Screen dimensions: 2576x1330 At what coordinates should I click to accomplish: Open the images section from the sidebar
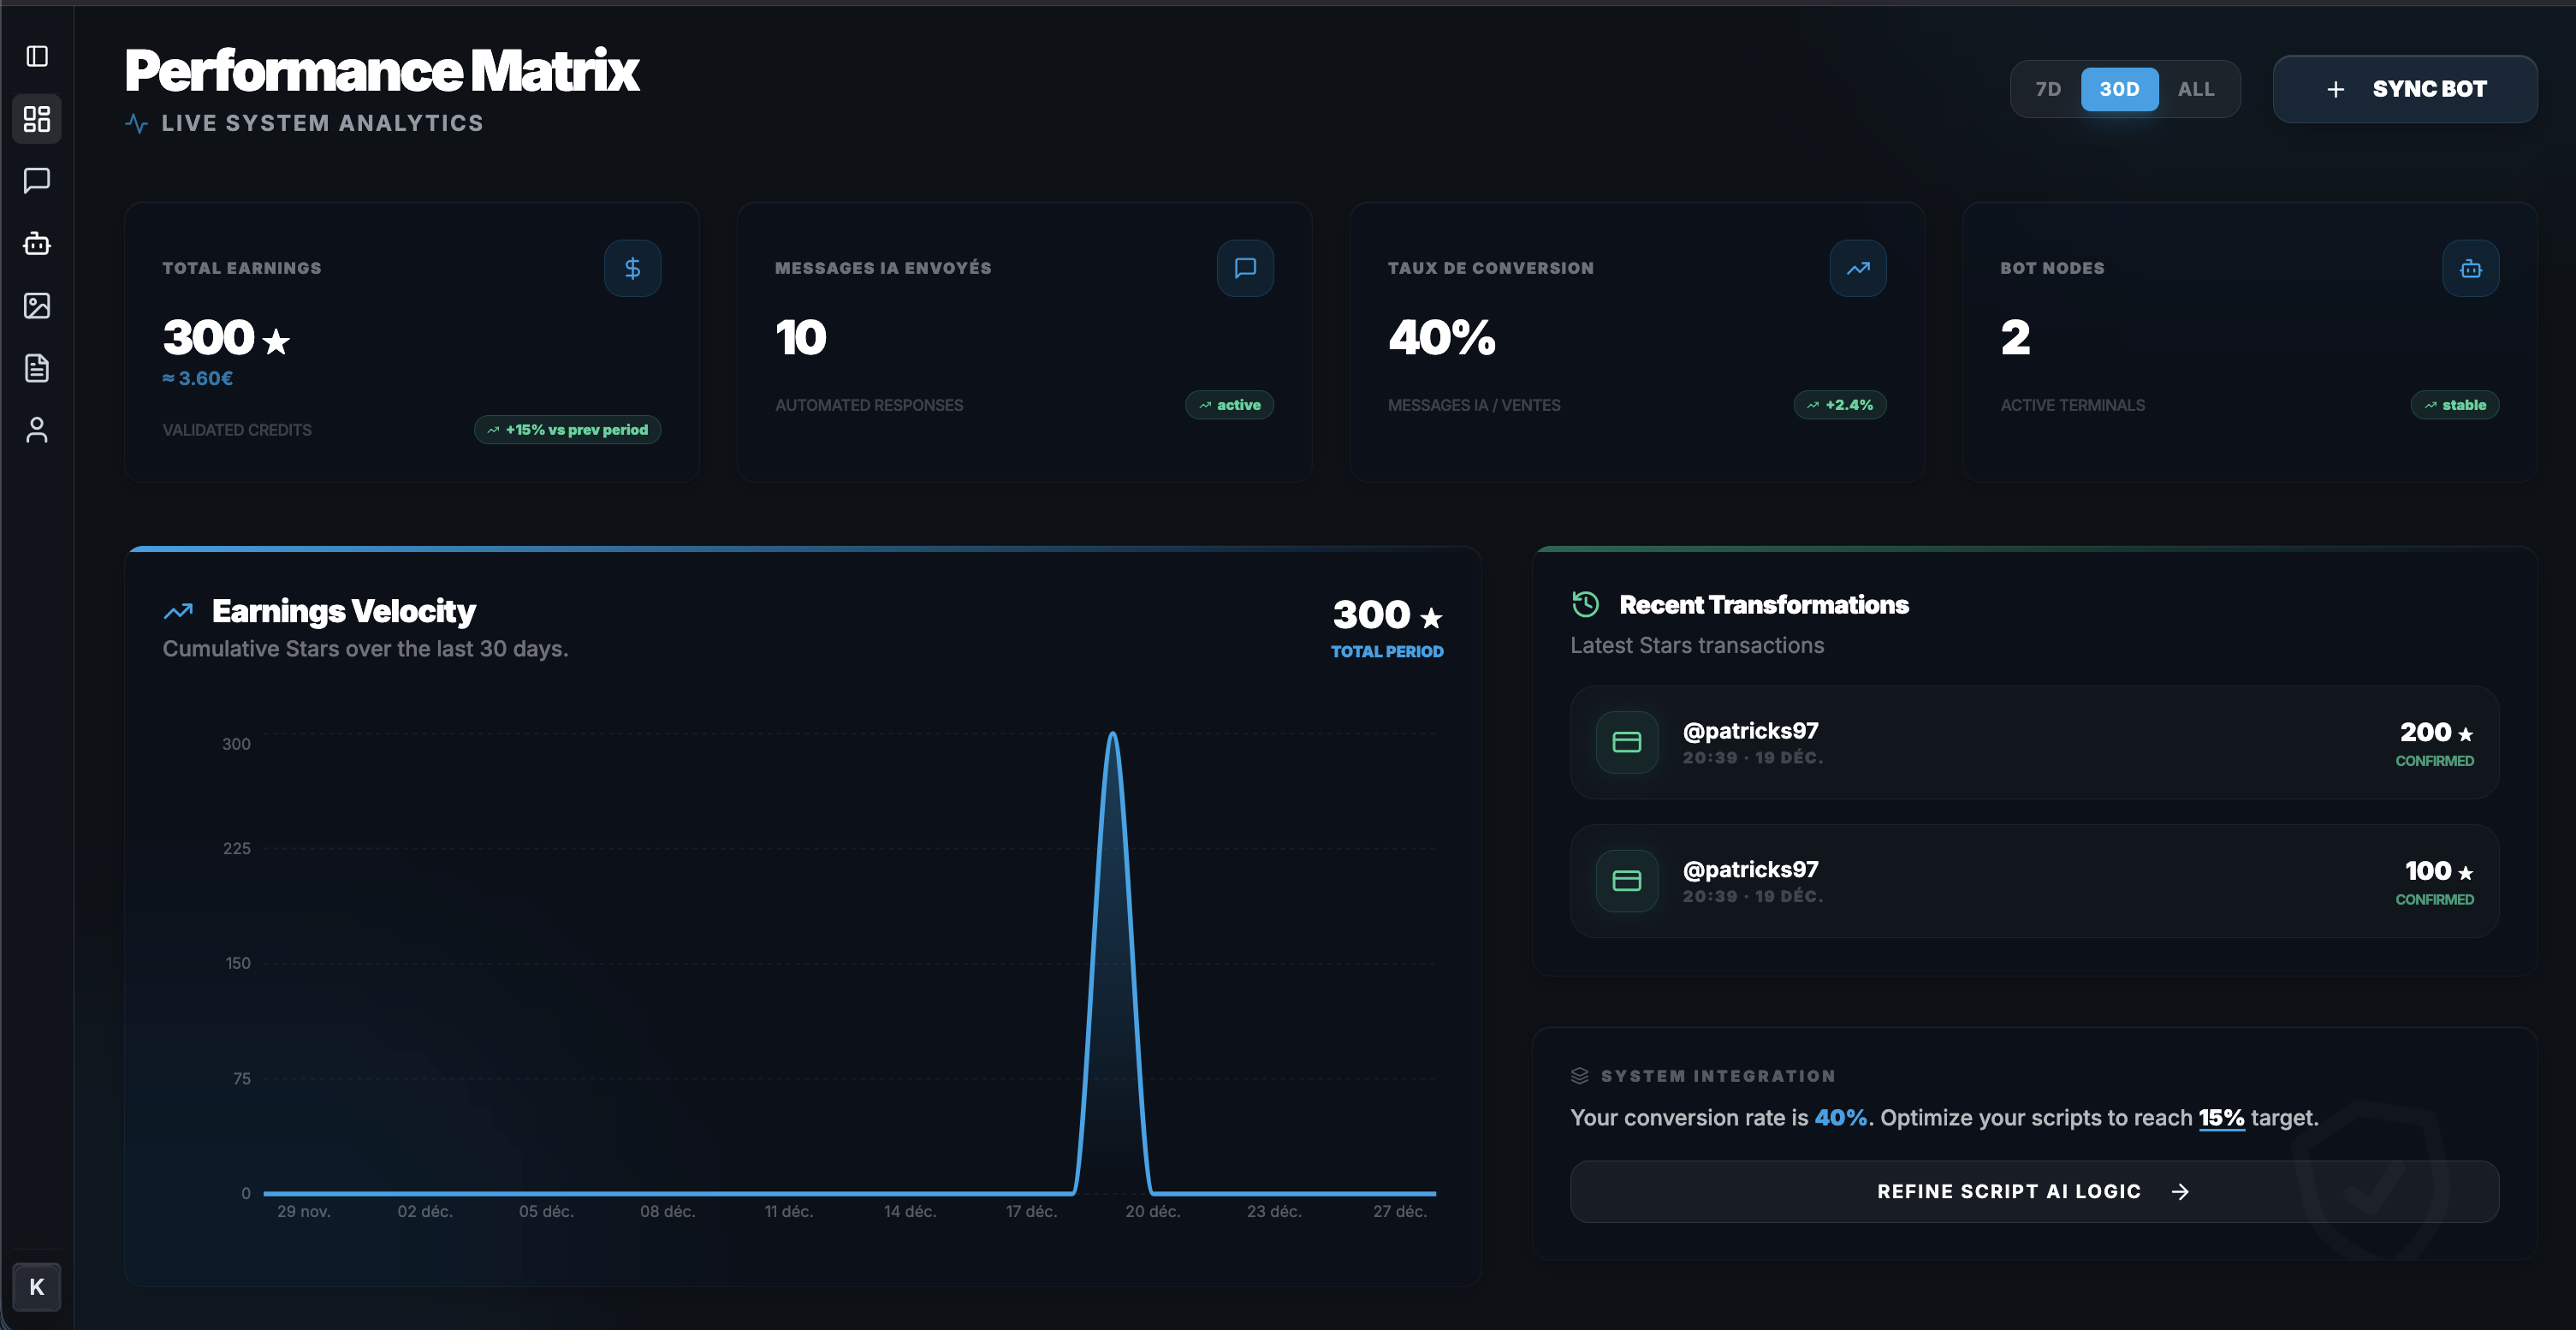click(37, 306)
